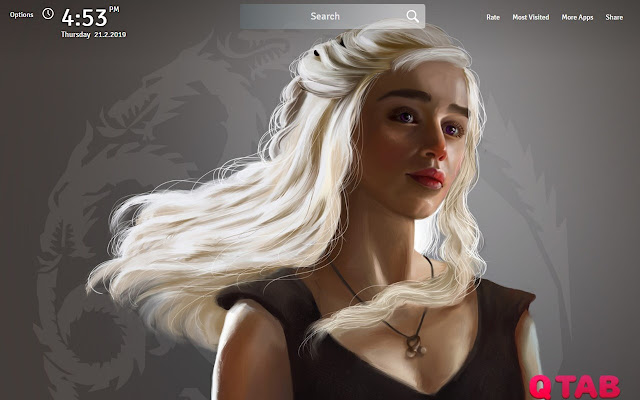Click the Share link
Viewport: 640px width, 400px height.
click(614, 17)
